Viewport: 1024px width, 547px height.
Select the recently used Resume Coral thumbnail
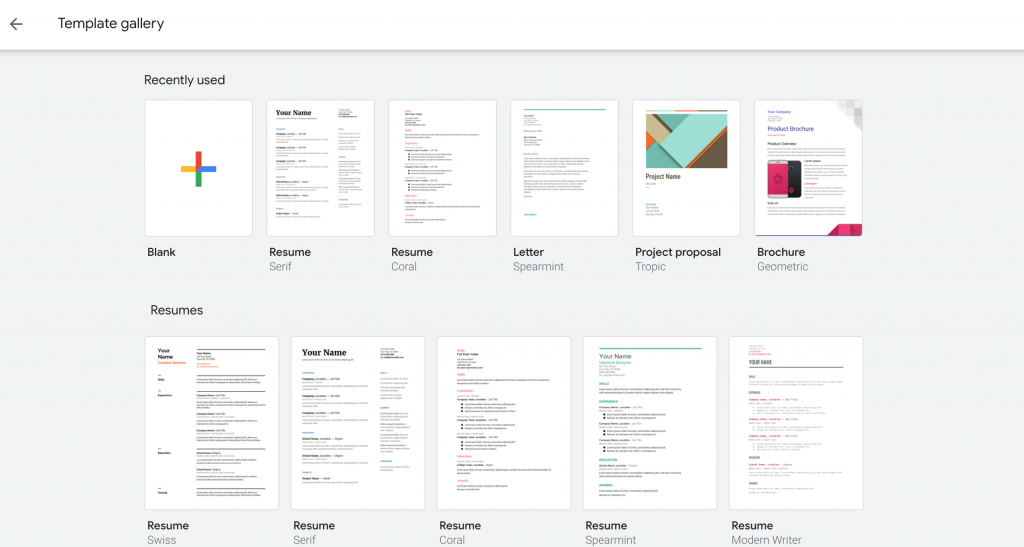click(443, 168)
